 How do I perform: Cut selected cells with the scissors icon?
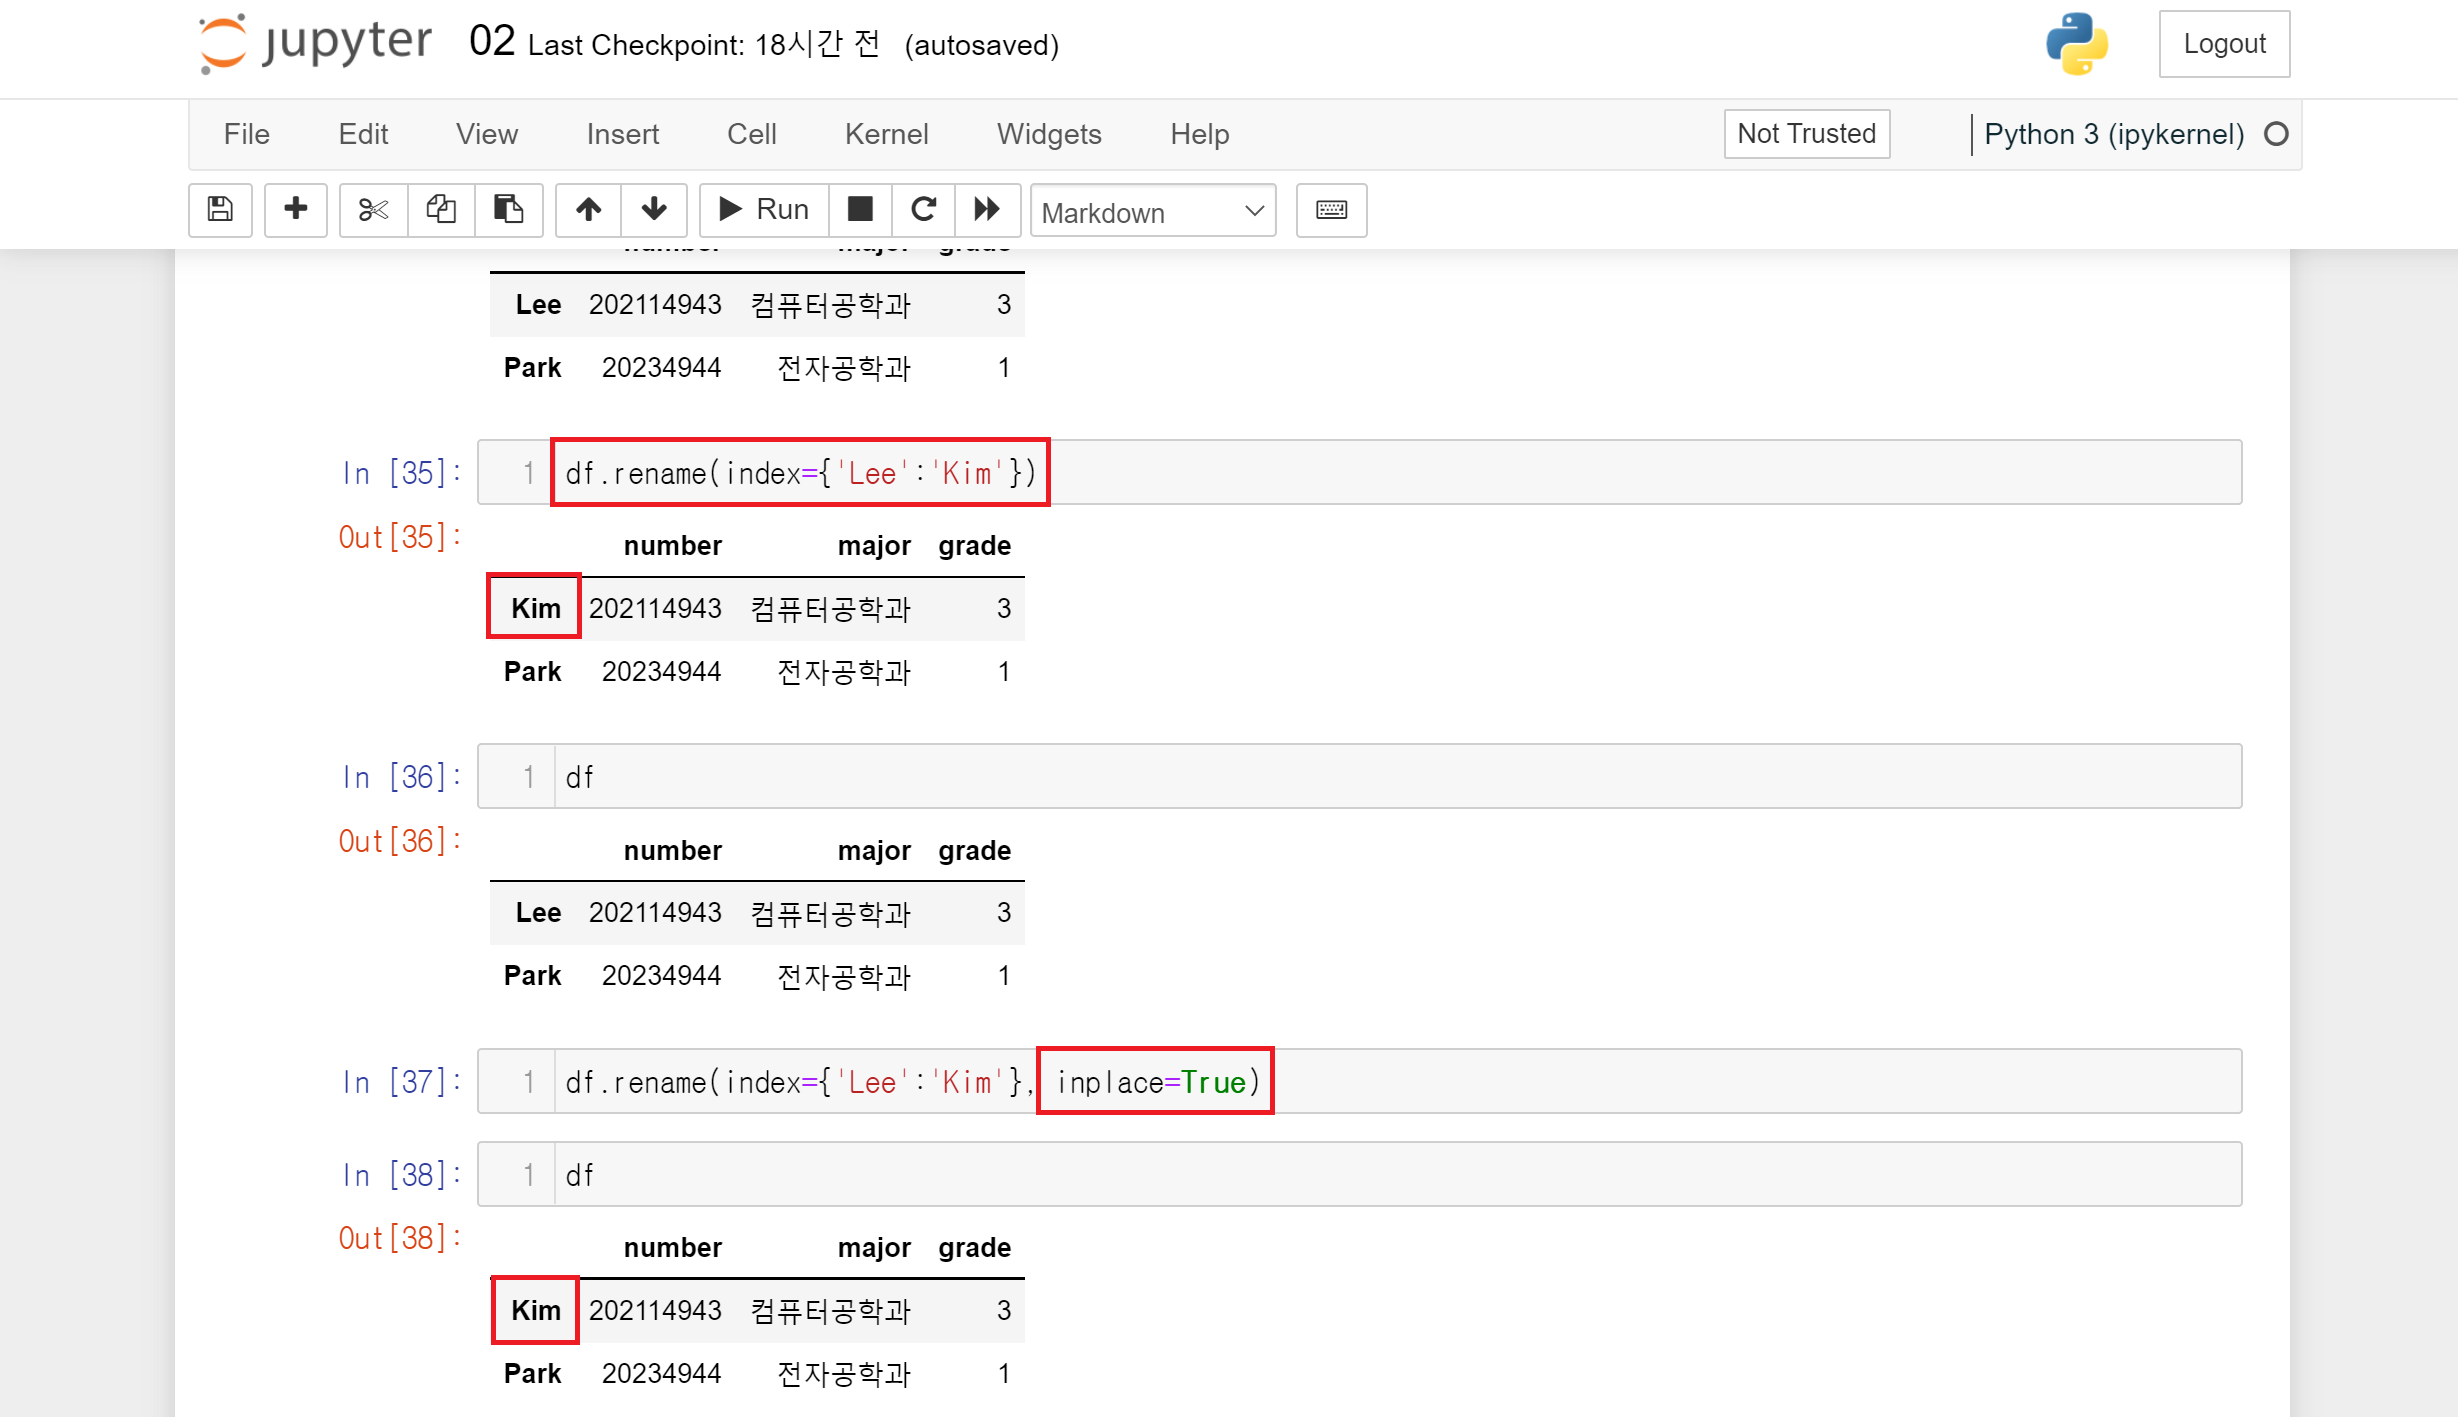click(373, 210)
